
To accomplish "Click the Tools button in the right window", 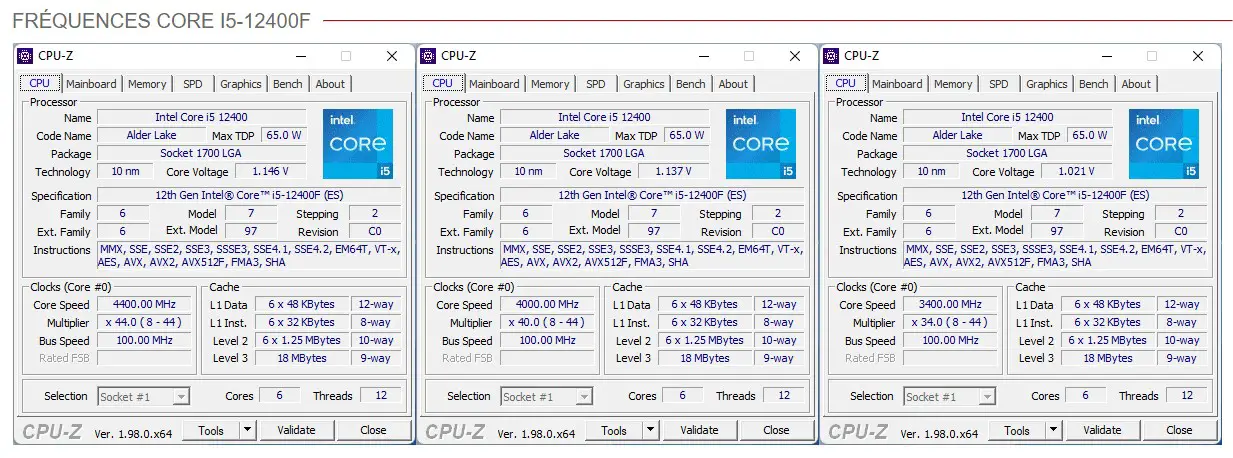I will [x=1017, y=431].
